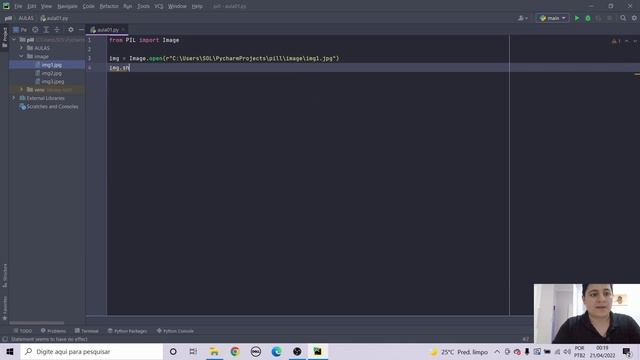Click aula01.py breadcrumb in navigation bar
The width and height of the screenshot is (640, 360).
(54, 18)
